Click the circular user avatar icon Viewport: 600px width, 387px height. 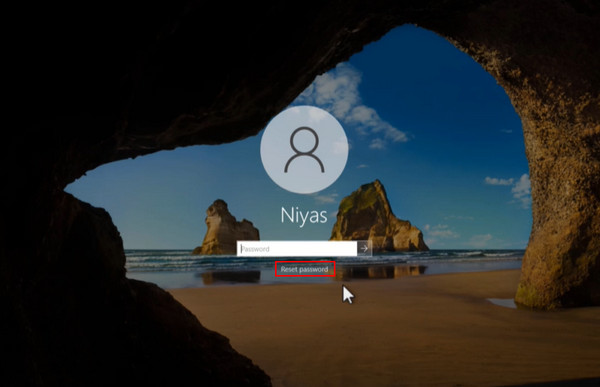[304, 149]
